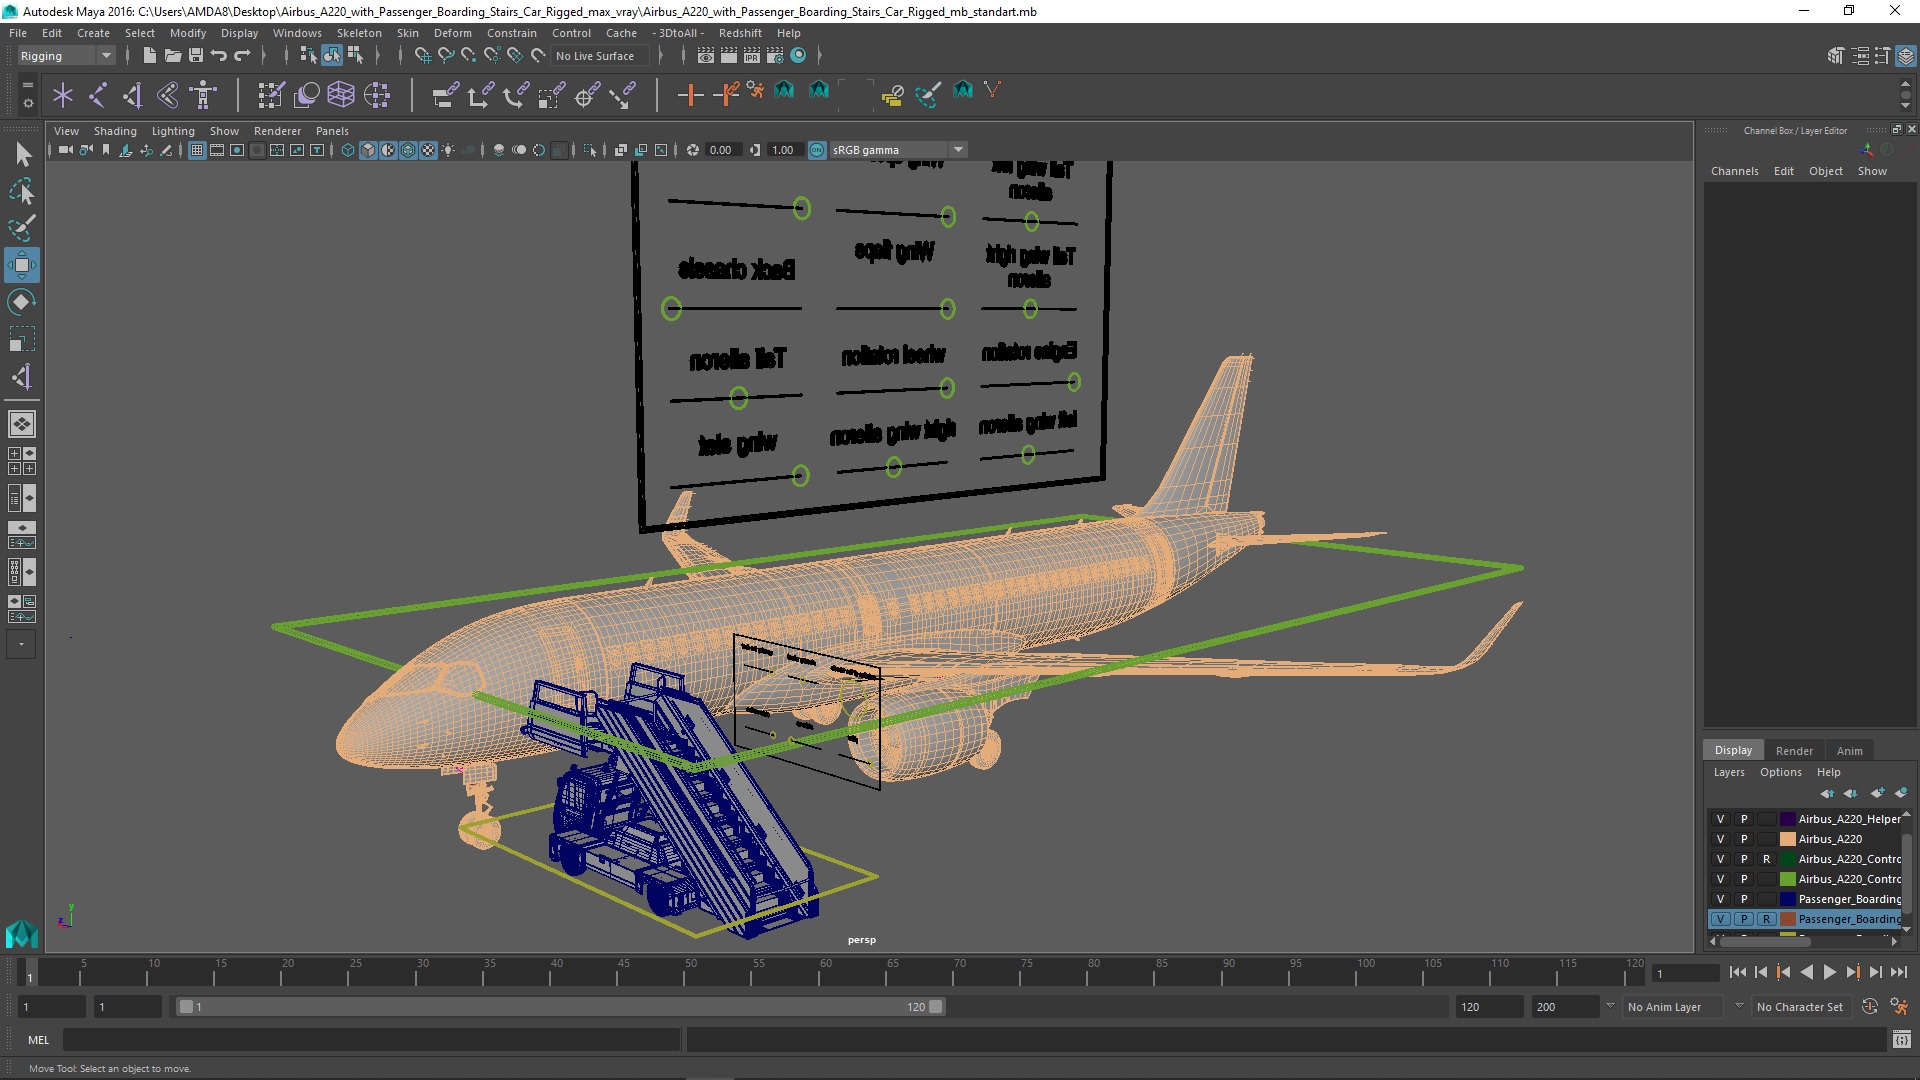
Task: Undo last action arrow icon
Action: pos(219,56)
